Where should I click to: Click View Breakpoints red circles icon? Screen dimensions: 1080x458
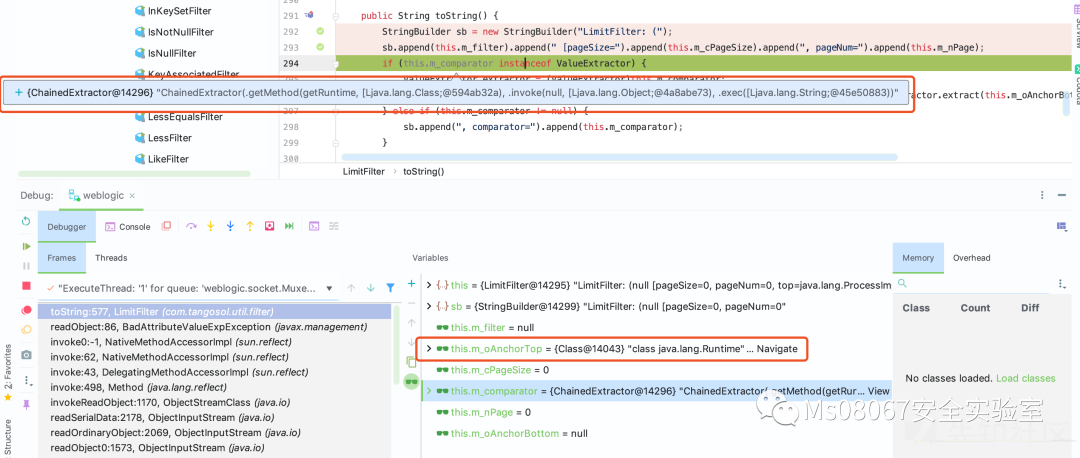coord(26,310)
